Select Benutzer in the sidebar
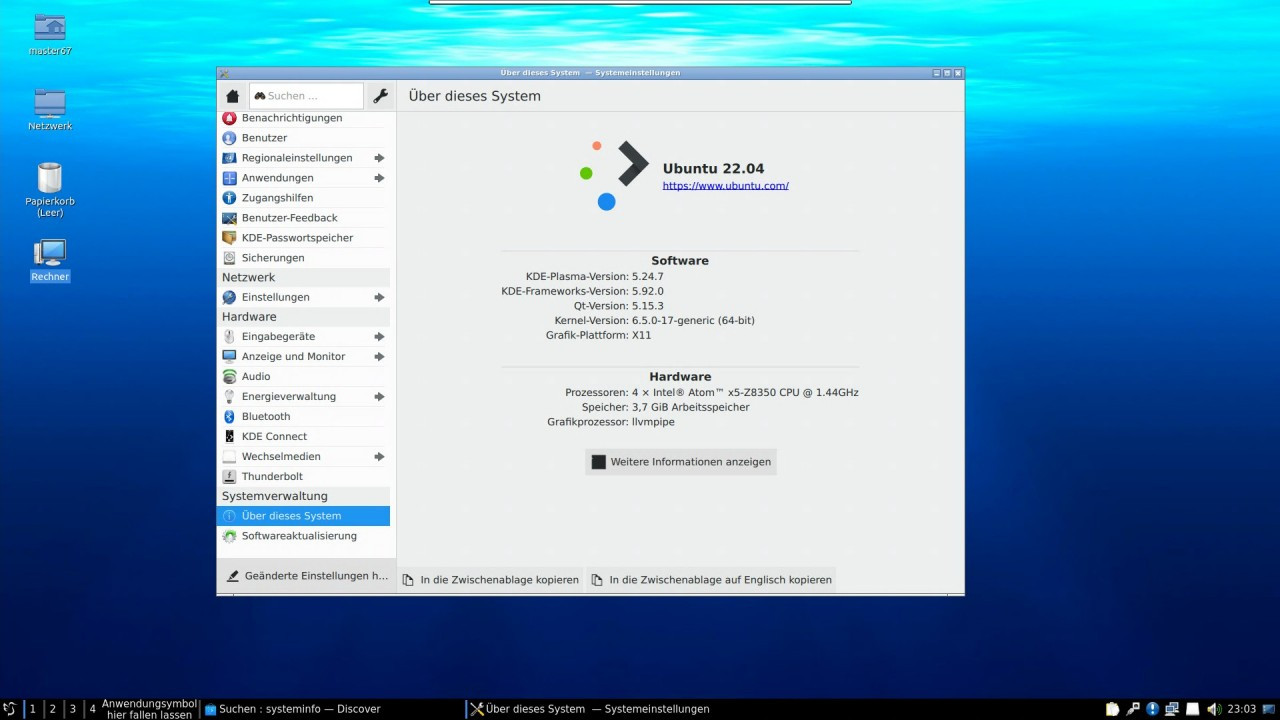 point(303,138)
